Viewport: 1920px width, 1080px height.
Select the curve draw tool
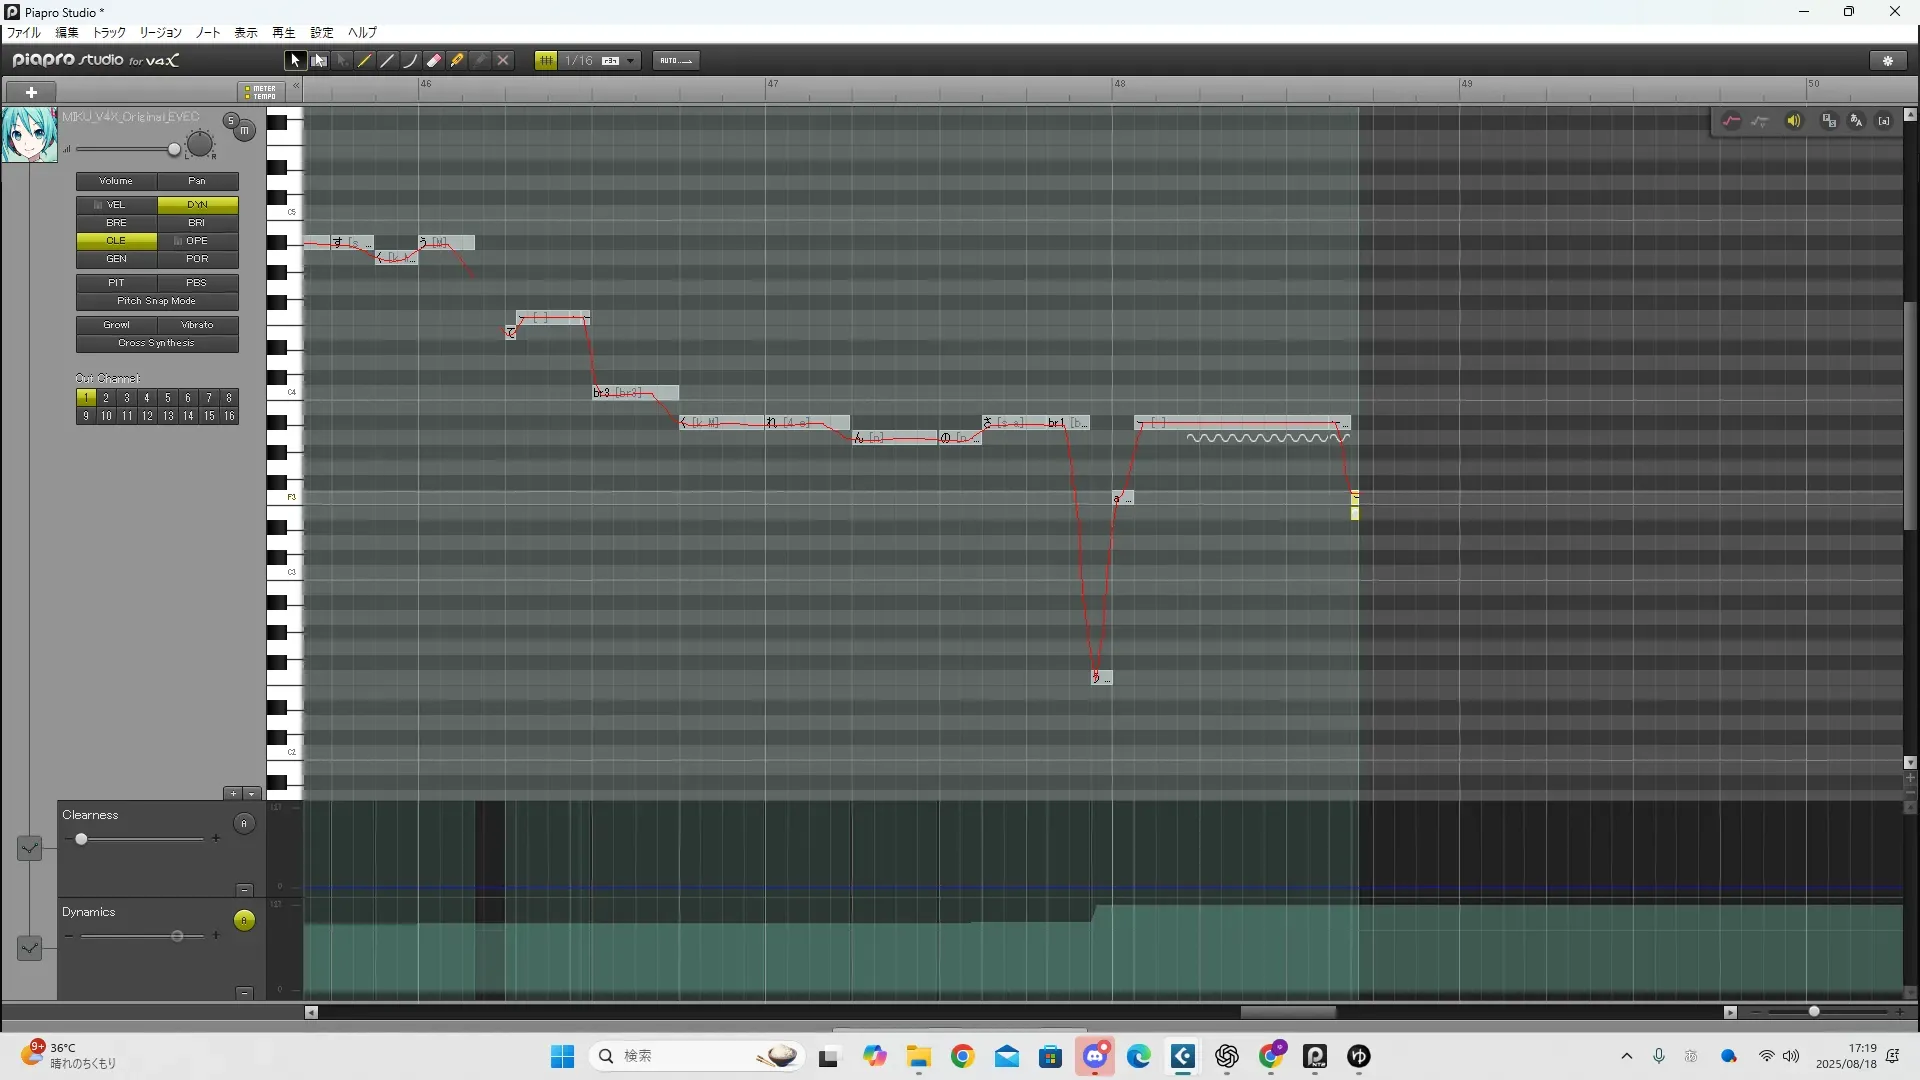pyautogui.click(x=410, y=61)
